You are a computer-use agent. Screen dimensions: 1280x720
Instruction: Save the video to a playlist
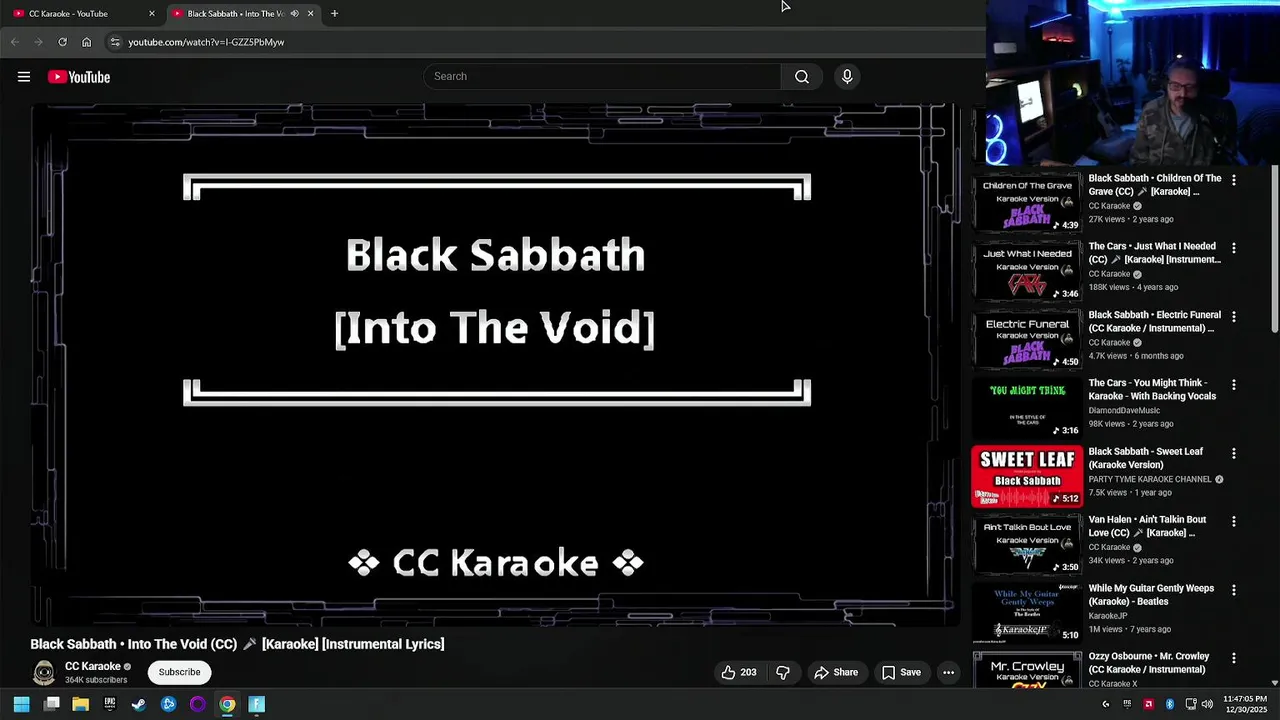(x=900, y=672)
